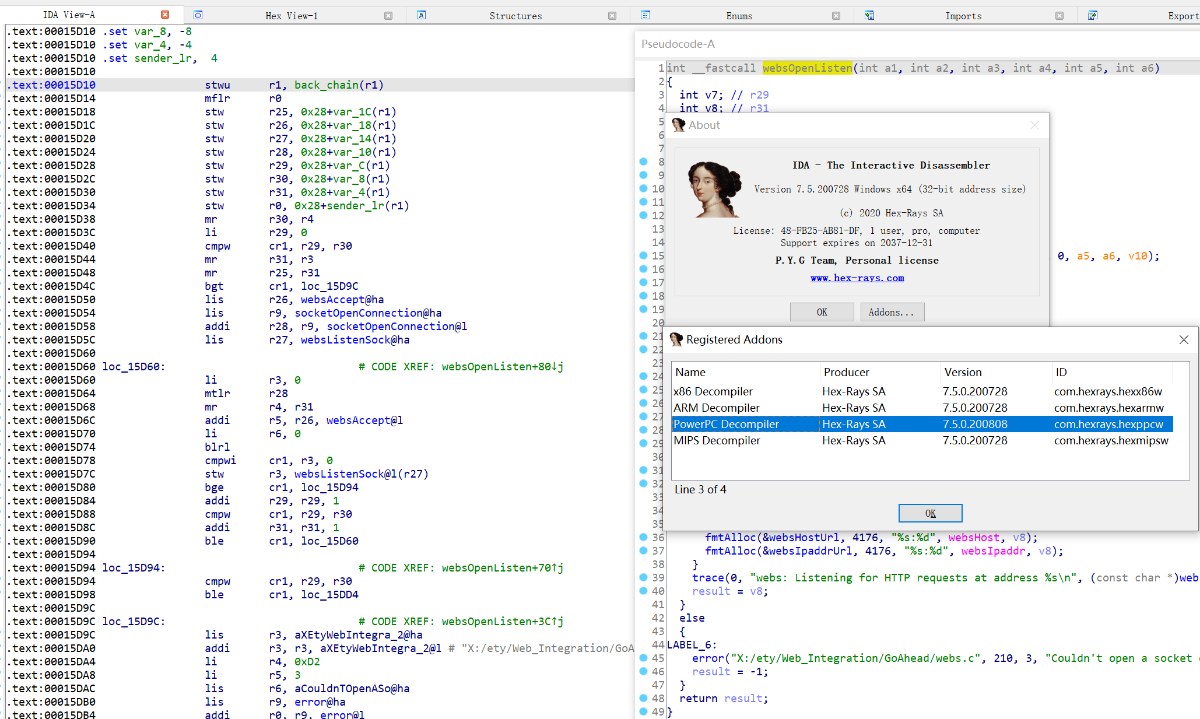The height and width of the screenshot is (719, 1200).
Task: Open the www.hex-rays.com link
Action: coord(856,278)
